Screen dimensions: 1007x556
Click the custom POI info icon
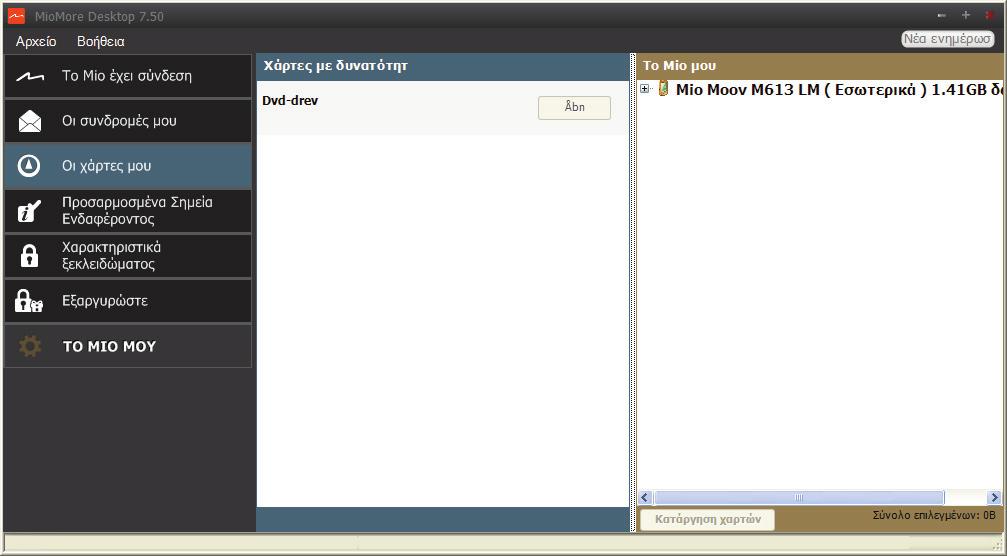click(x=29, y=211)
